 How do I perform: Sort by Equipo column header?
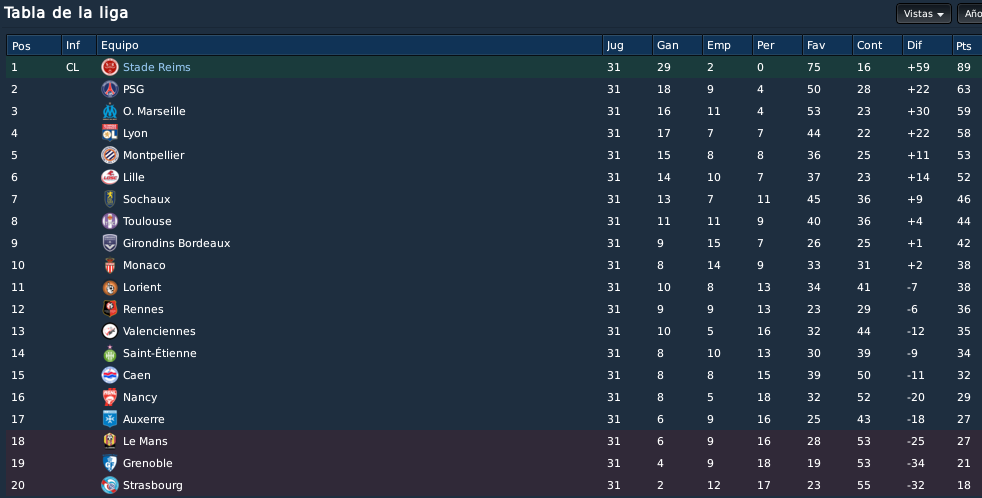point(349,45)
